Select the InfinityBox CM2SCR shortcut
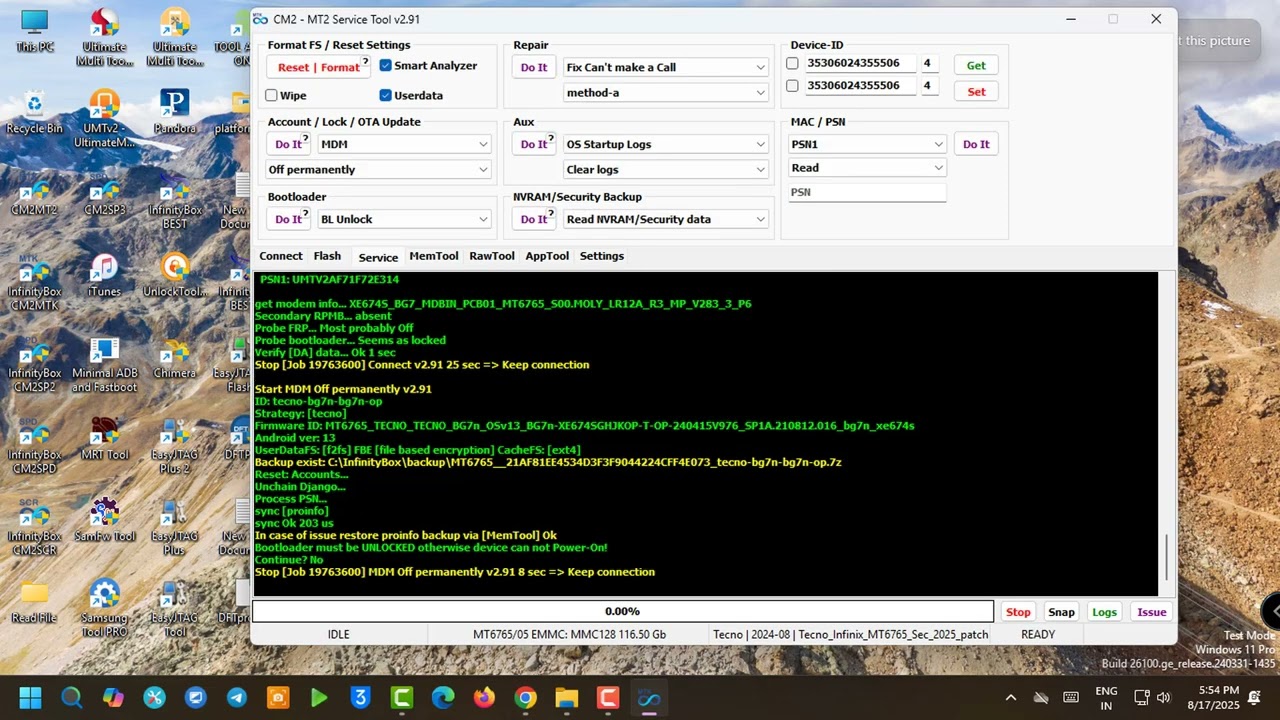Viewport: 1280px width, 720px height. (x=34, y=528)
